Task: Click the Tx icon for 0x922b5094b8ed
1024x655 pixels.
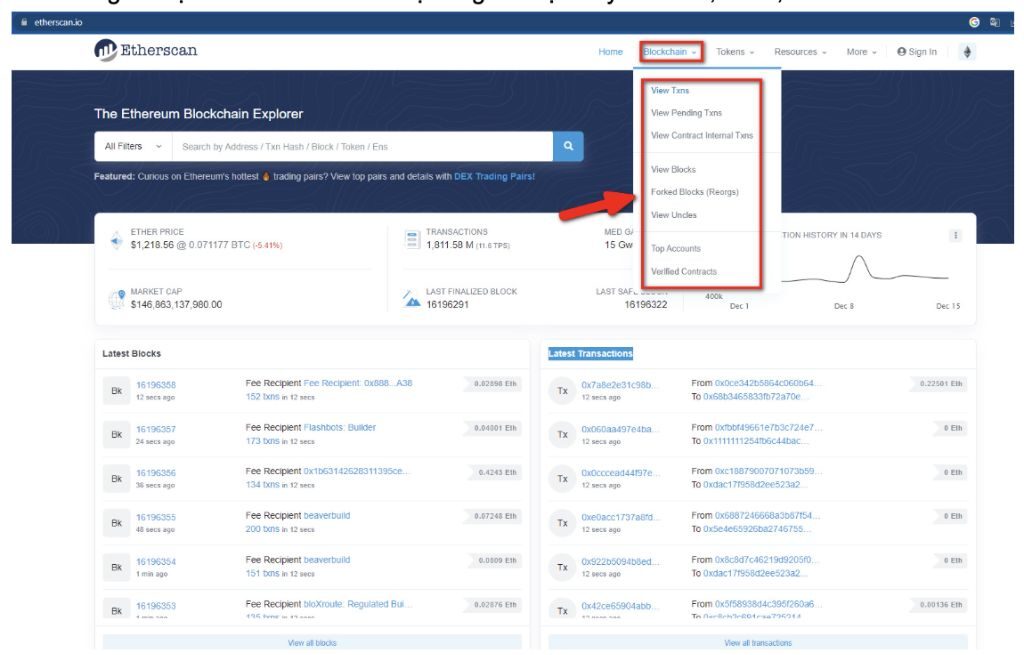Action: pyautogui.click(x=562, y=567)
